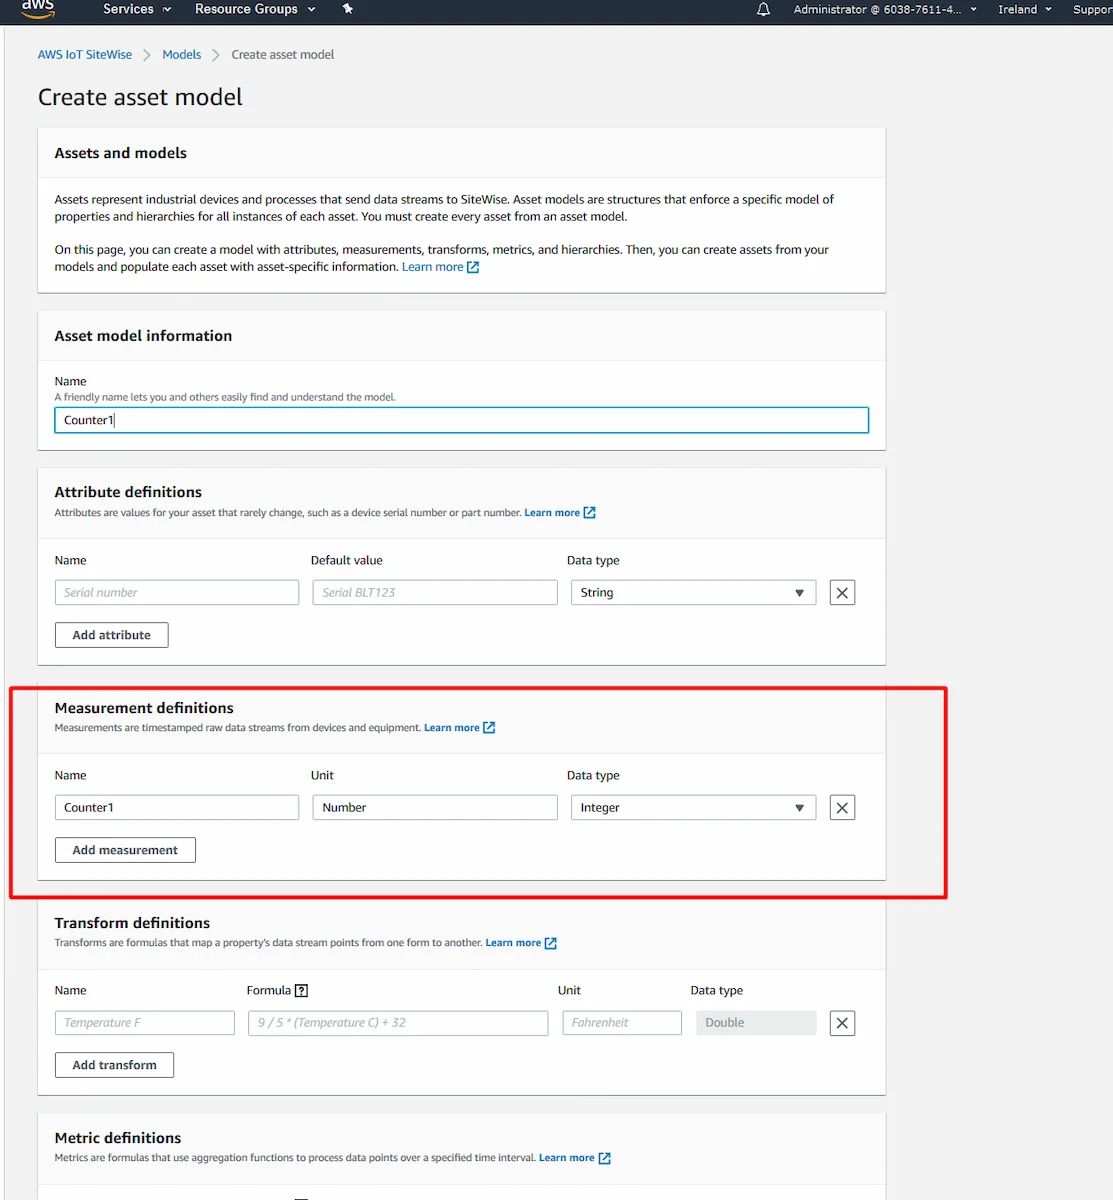This screenshot has height=1200, width=1113.
Task: Click the Assets and models heading
Action: (121, 153)
